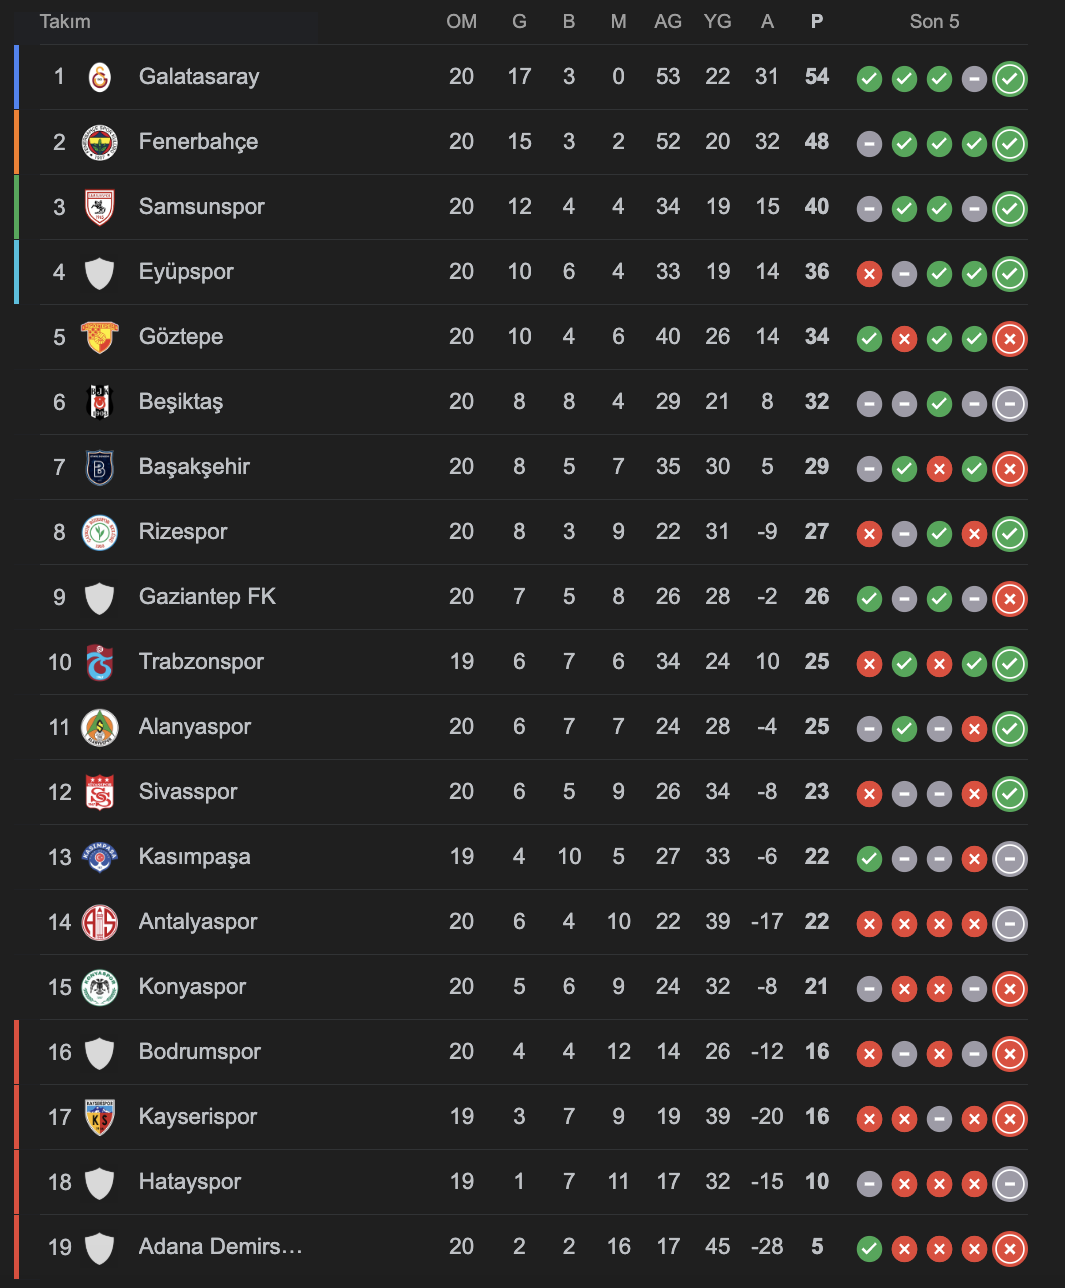Image resolution: width=1065 pixels, height=1288 pixels.
Task: Click the Fenerbahçe club logo
Action: coord(99,142)
